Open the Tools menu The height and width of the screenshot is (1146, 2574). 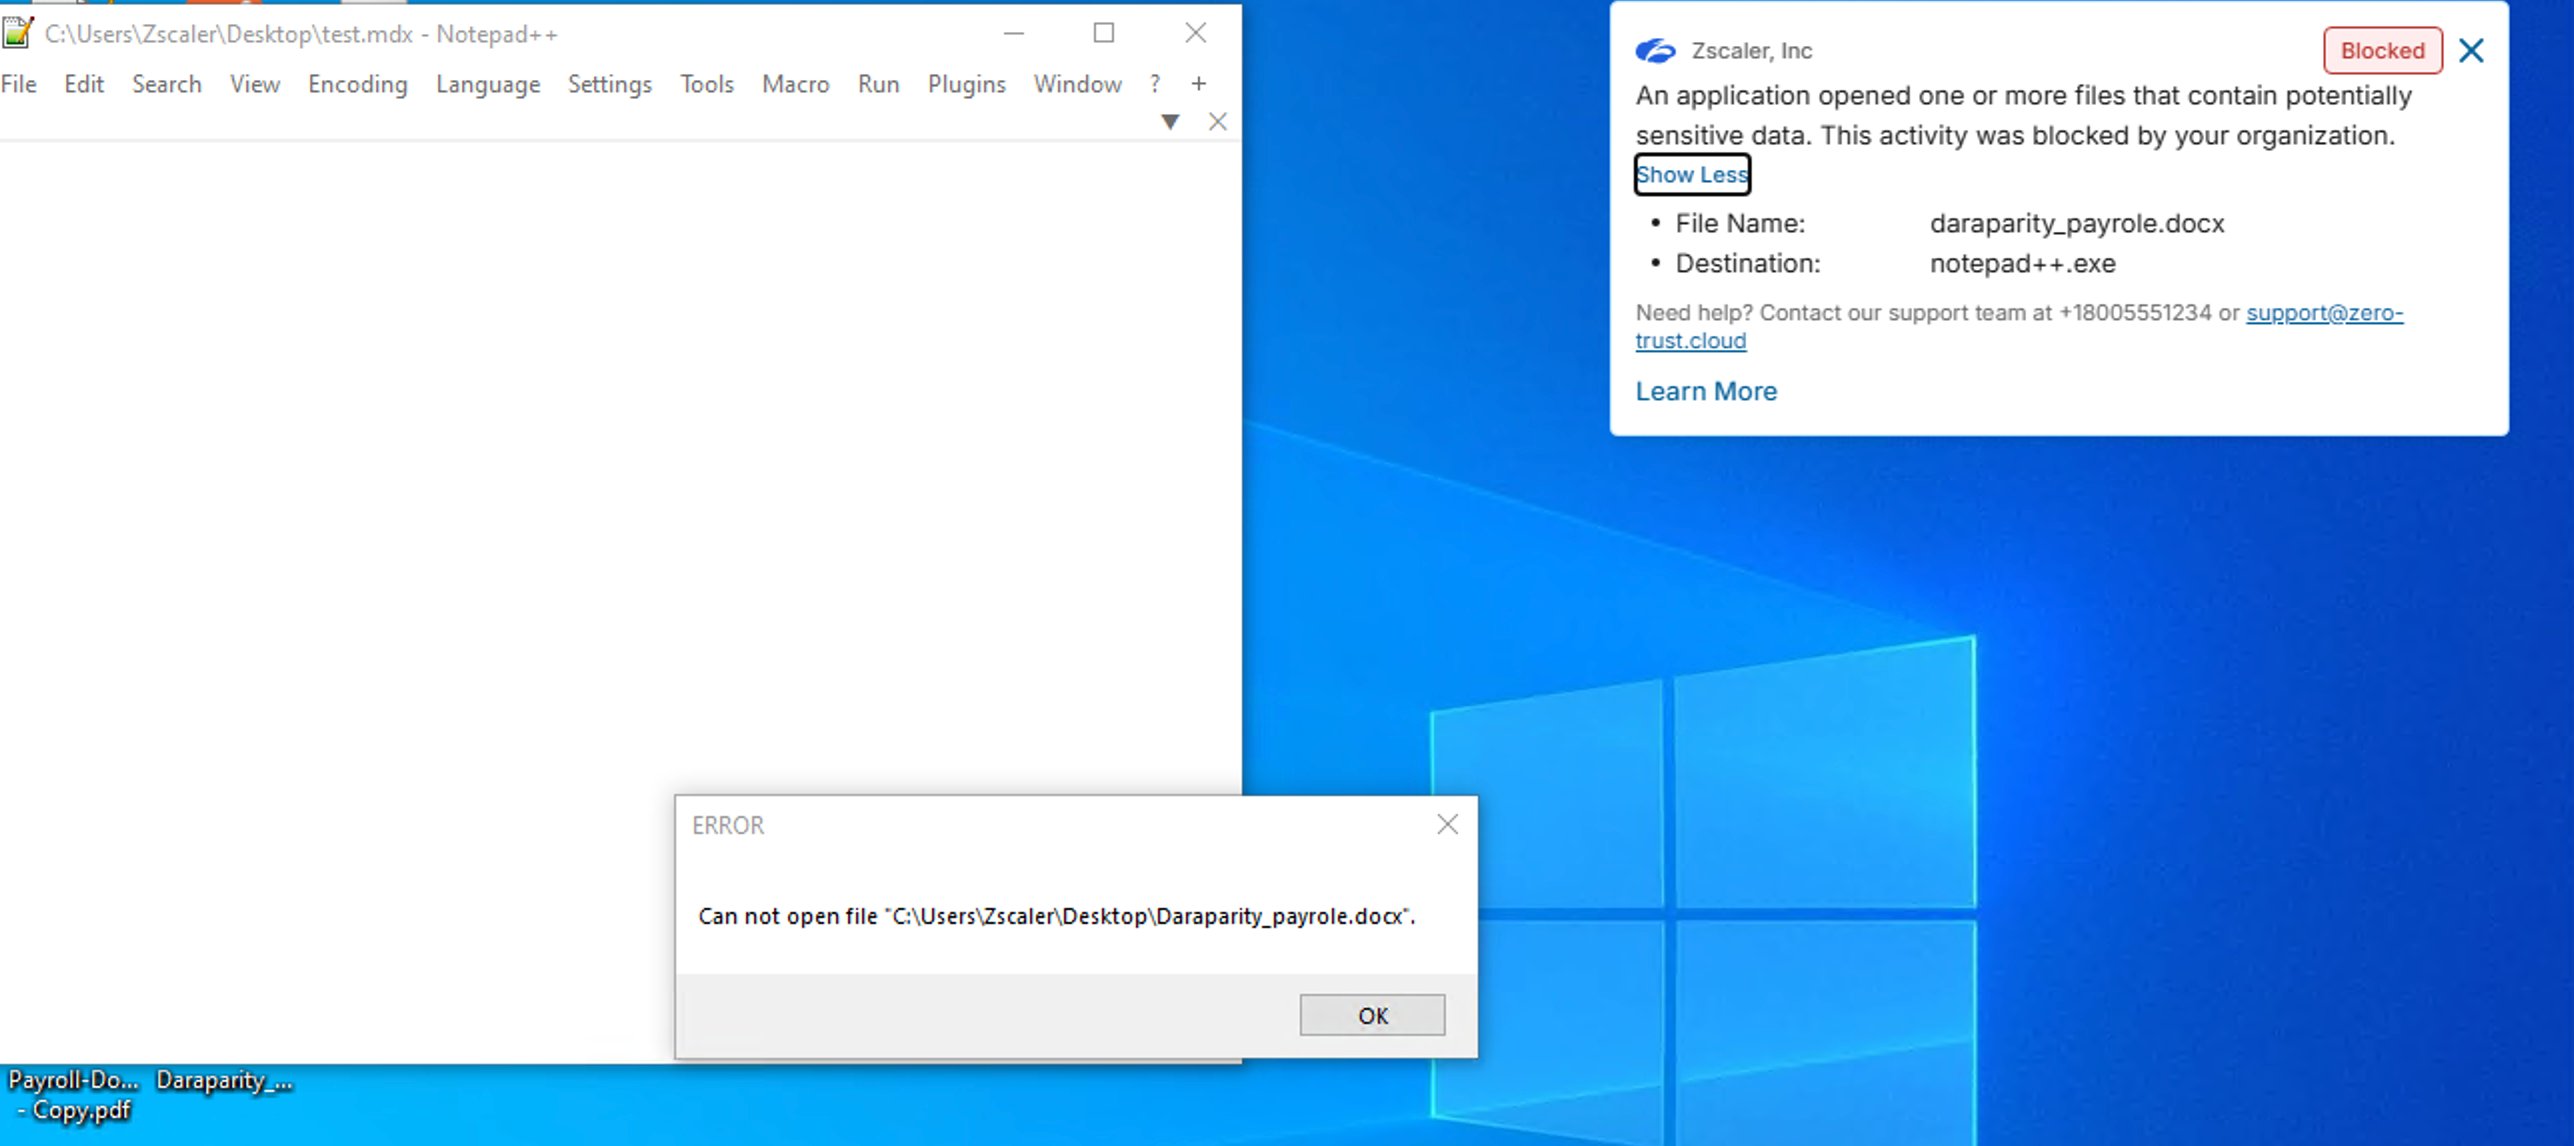707,84
